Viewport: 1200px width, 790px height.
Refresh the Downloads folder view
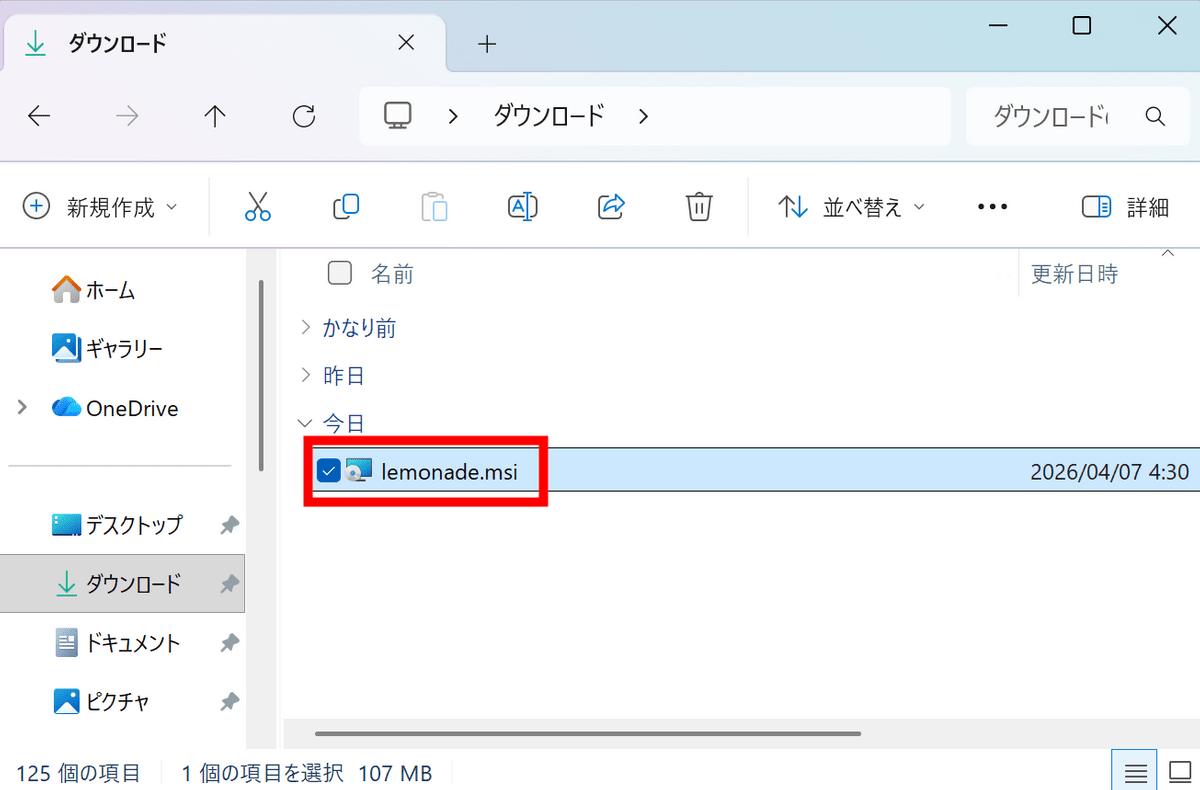pos(304,116)
